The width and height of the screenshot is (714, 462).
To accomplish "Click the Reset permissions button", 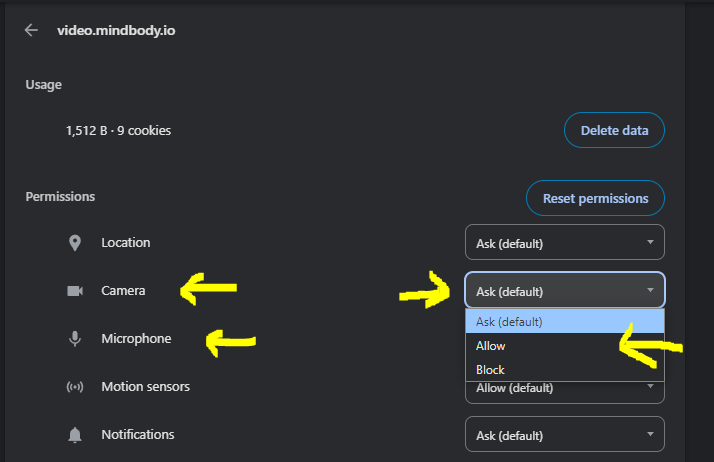I will [595, 198].
